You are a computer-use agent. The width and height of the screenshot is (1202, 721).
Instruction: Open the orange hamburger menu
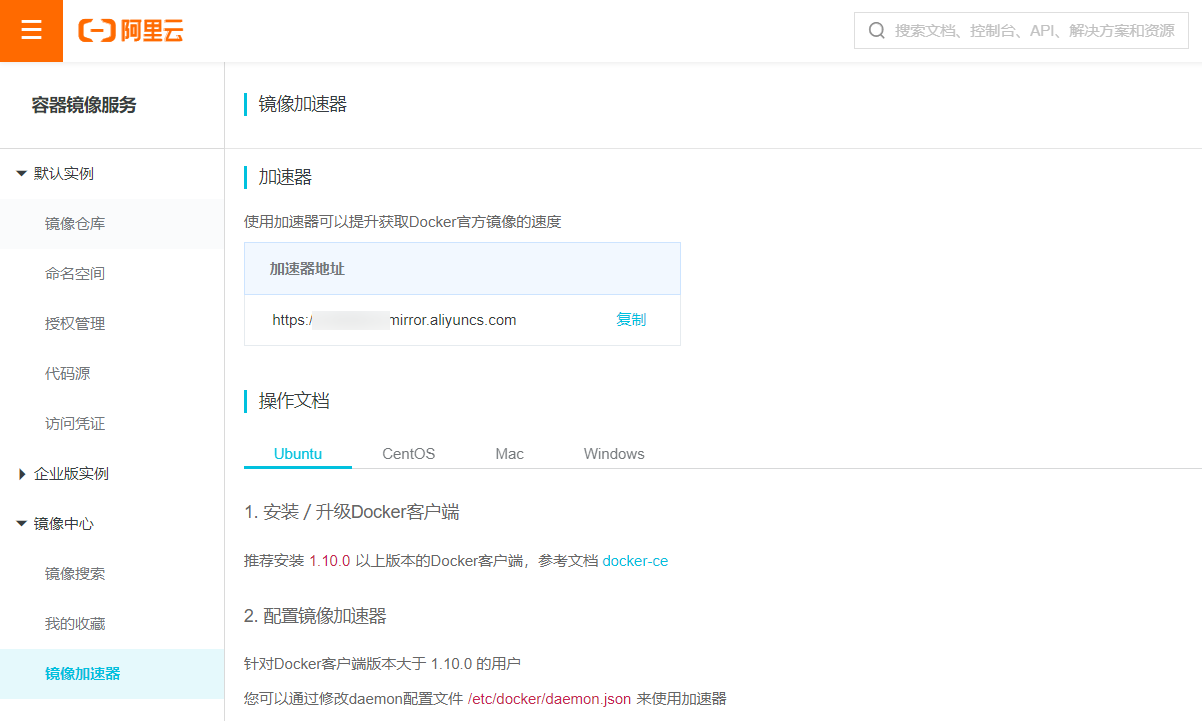point(31,30)
